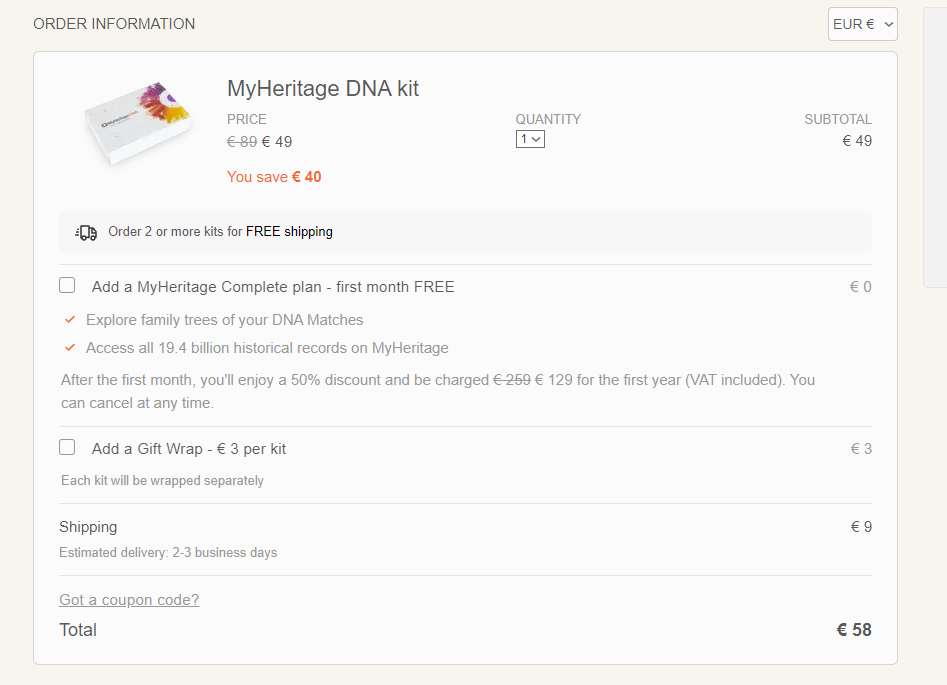Click the Total amount € 58

click(x=854, y=630)
